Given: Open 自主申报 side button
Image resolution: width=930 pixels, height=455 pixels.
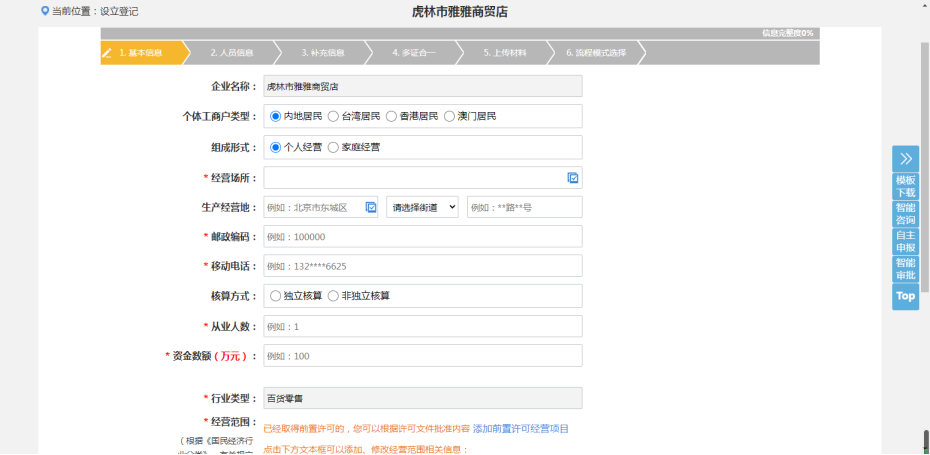Looking at the screenshot, I should [906, 241].
